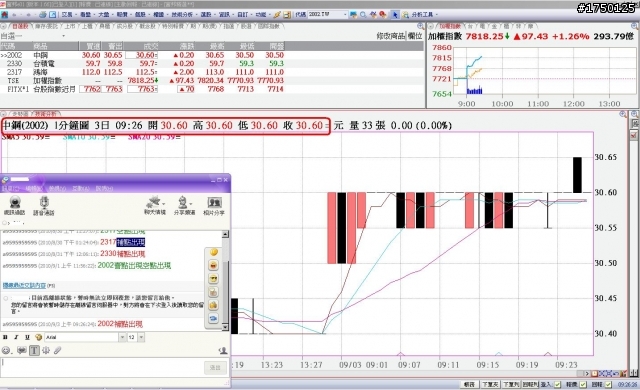Start a webcam call in chat window
Screen dimensions: 640x390
[x=15, y=205]
